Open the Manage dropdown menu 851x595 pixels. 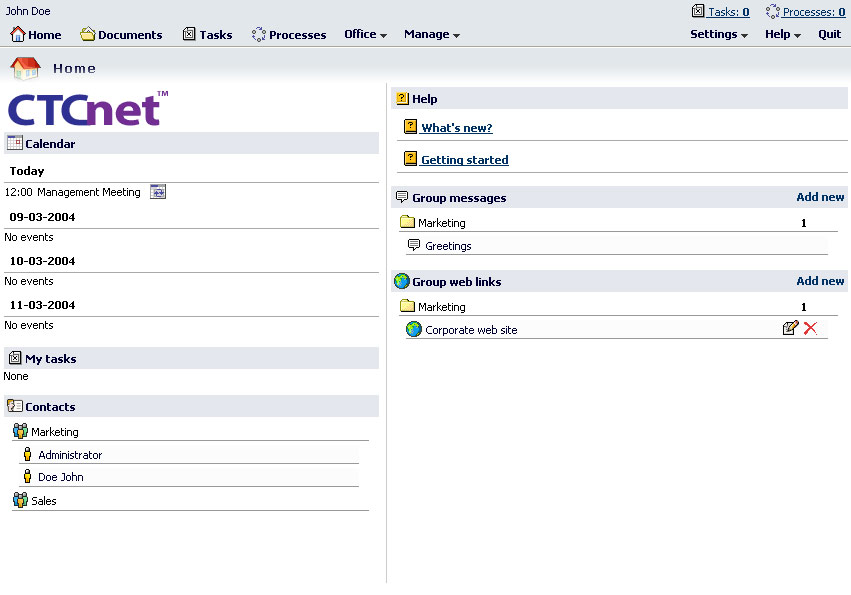click(431, 34)
